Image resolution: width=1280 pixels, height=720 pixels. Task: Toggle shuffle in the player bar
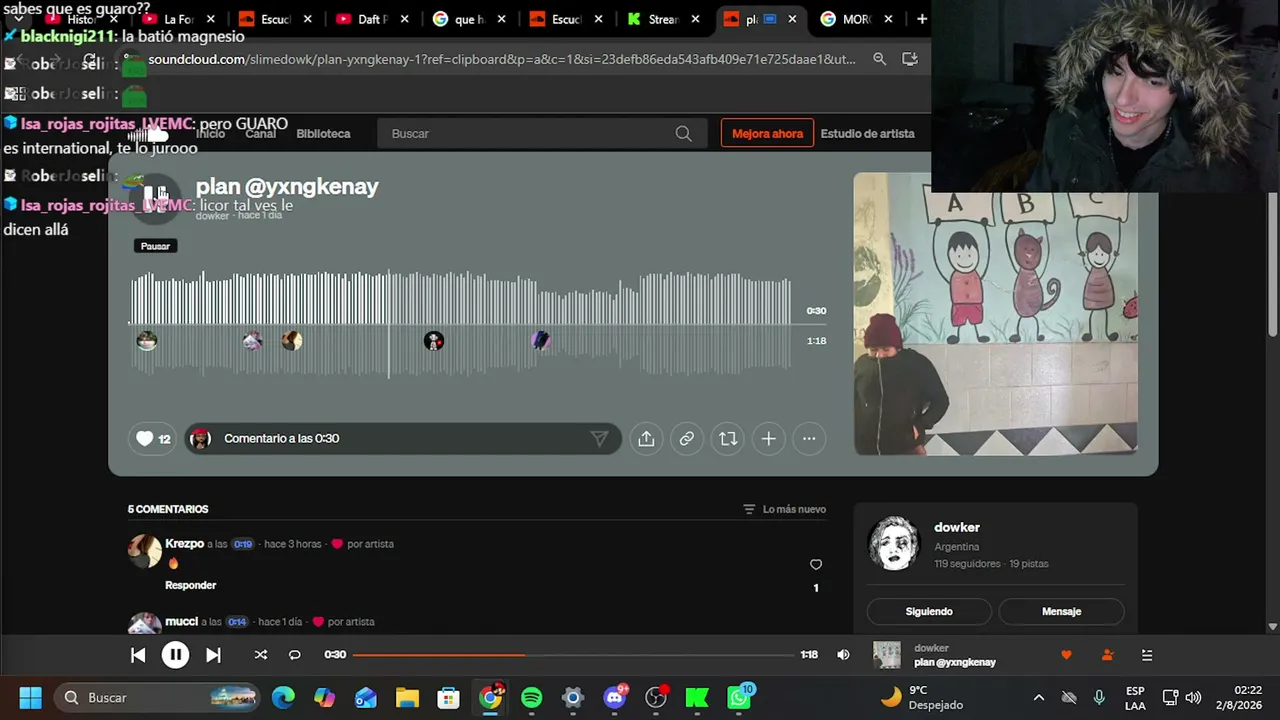[x=261, y=655]
